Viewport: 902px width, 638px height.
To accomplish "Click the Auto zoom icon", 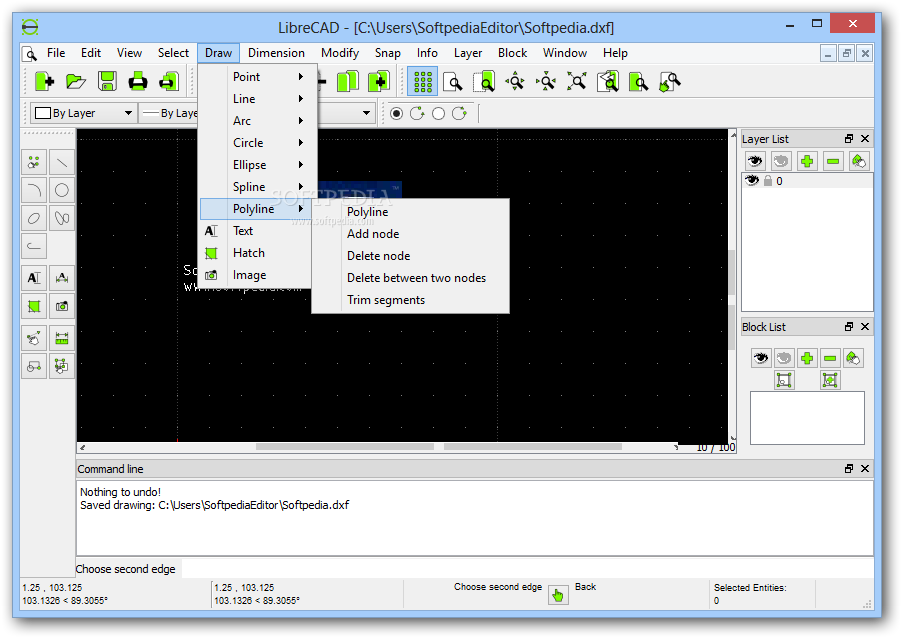I will coord(576,81).
